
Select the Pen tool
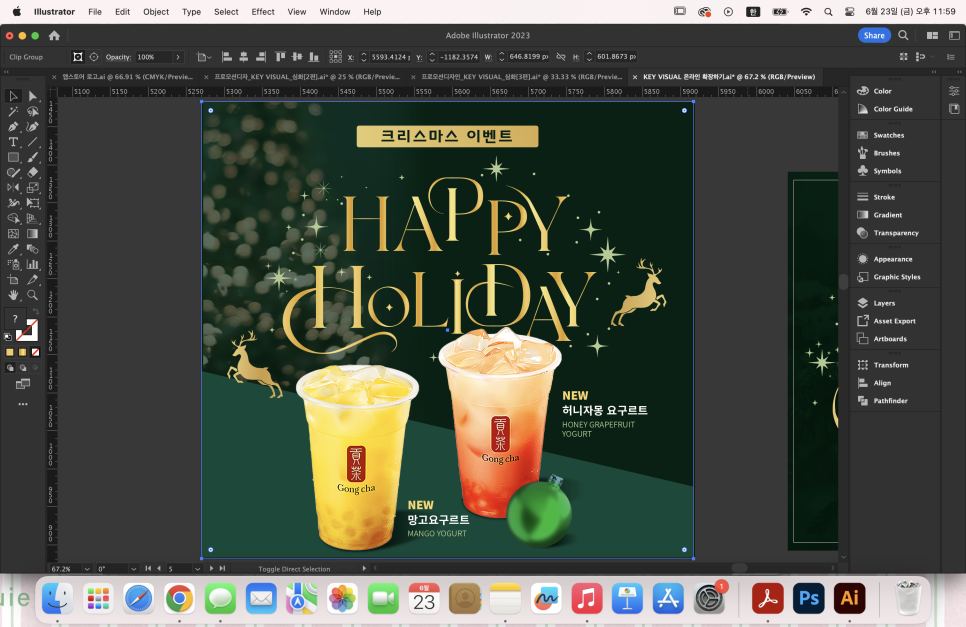click(13, 127)
